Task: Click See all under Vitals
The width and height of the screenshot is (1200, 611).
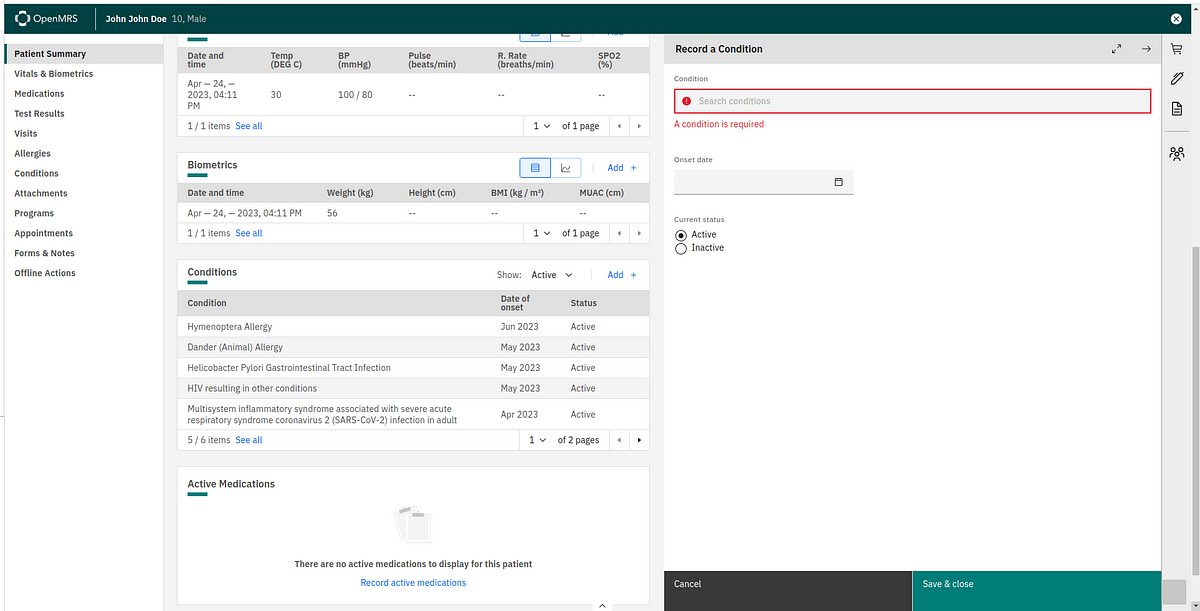Action: [x=249, y=126]
